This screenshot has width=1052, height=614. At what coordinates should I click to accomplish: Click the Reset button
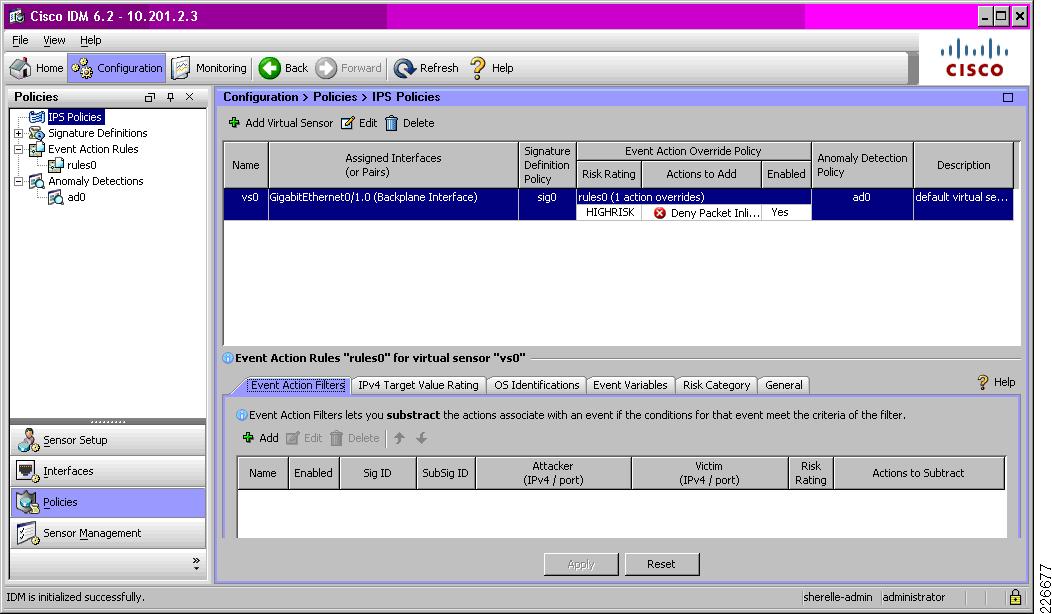click(x=662, y=564)
